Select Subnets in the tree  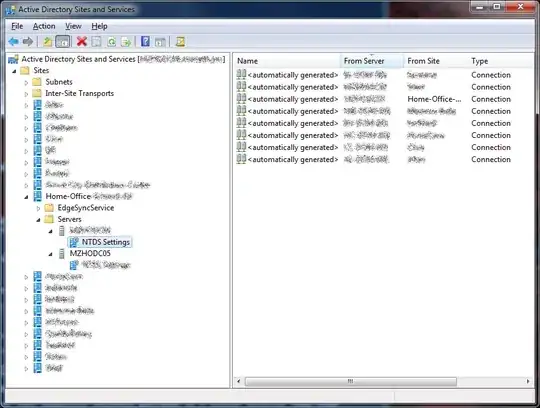pos(59,82)
